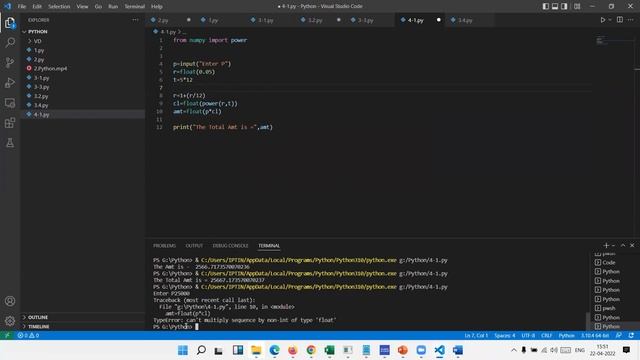
Task: Open the Terminal menu
Action: (x=135, y=7)
